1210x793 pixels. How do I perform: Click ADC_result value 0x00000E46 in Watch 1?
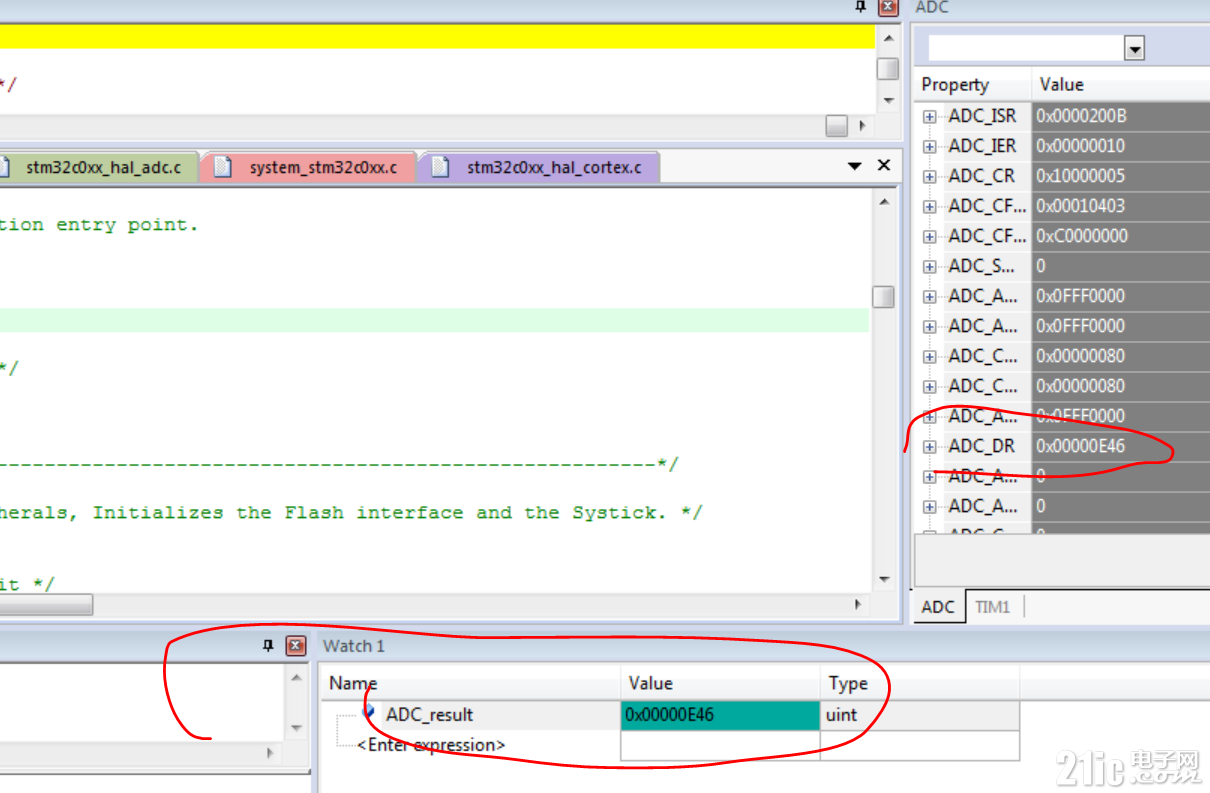[x=720, y=715]
